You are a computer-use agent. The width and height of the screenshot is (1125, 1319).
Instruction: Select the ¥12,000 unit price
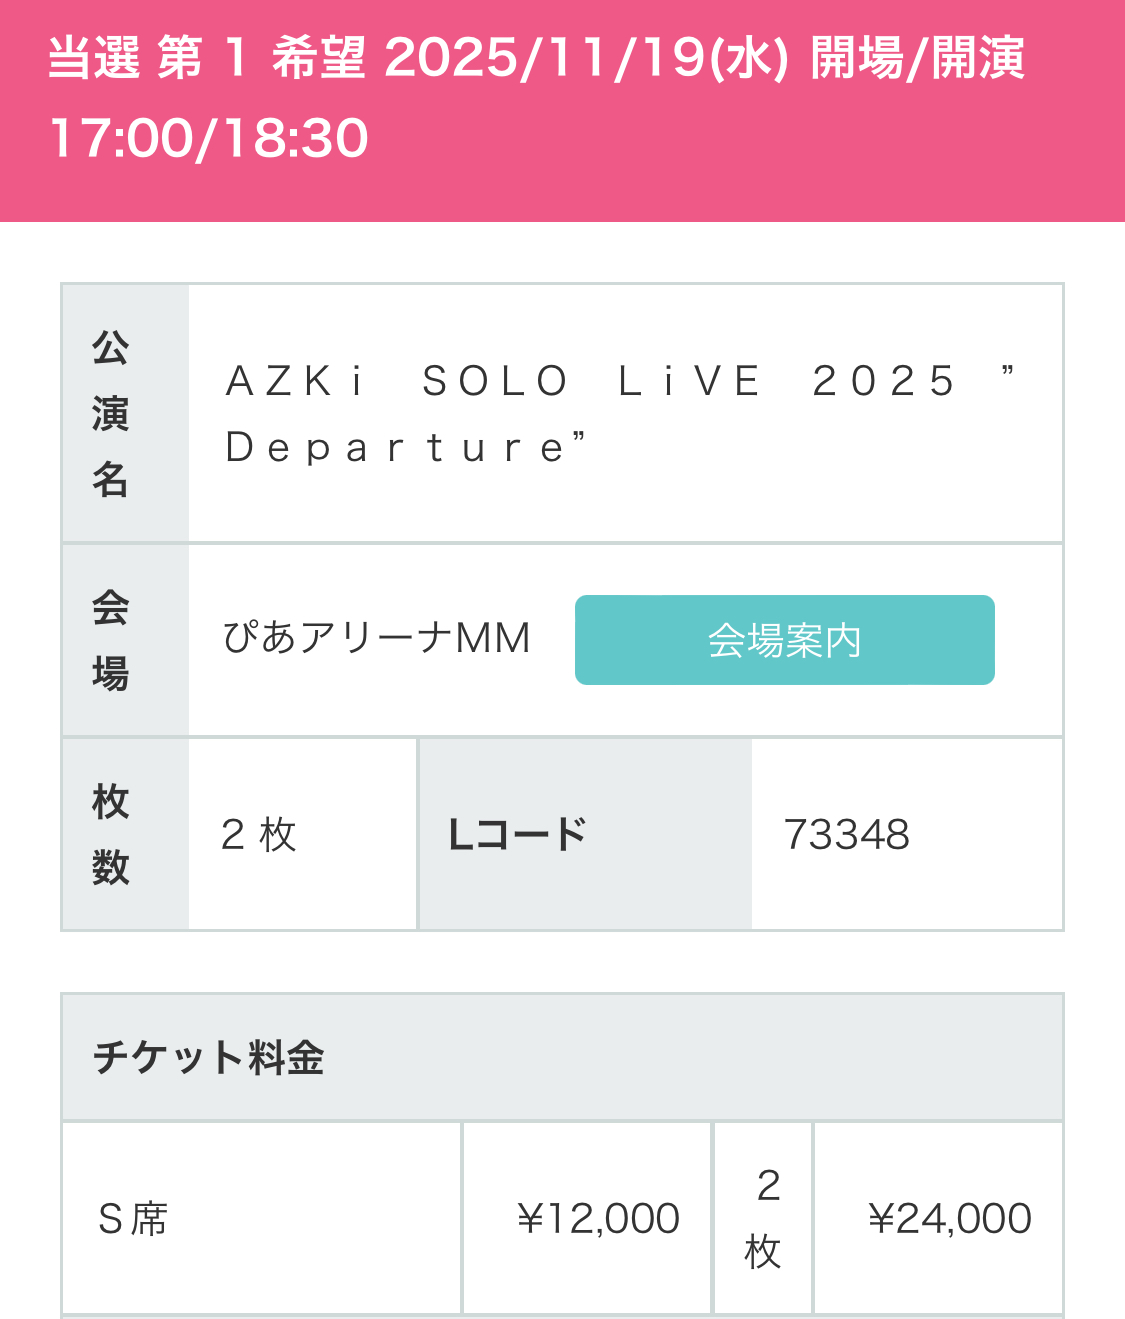598,1218
